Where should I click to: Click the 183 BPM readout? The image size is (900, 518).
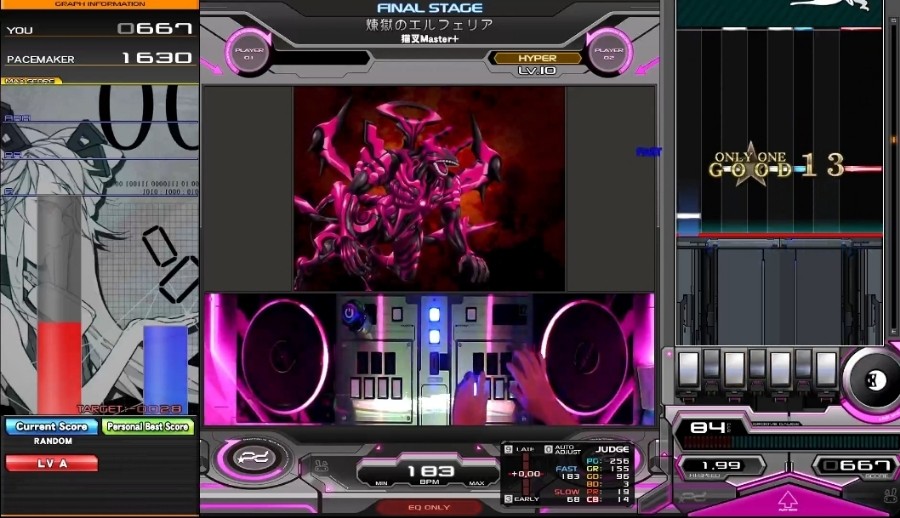pos(430,471)
